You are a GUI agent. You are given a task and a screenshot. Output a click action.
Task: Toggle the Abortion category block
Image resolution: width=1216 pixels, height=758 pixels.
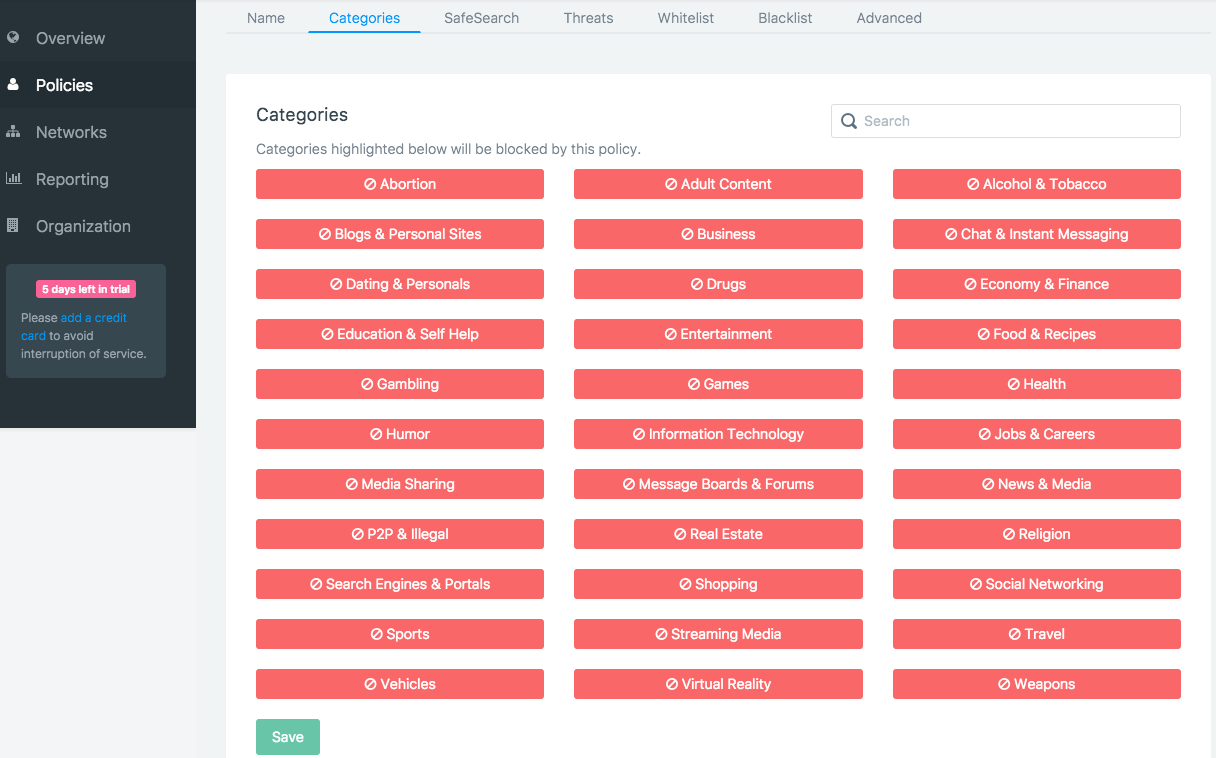pyautogui.click(x=400, y=184)
